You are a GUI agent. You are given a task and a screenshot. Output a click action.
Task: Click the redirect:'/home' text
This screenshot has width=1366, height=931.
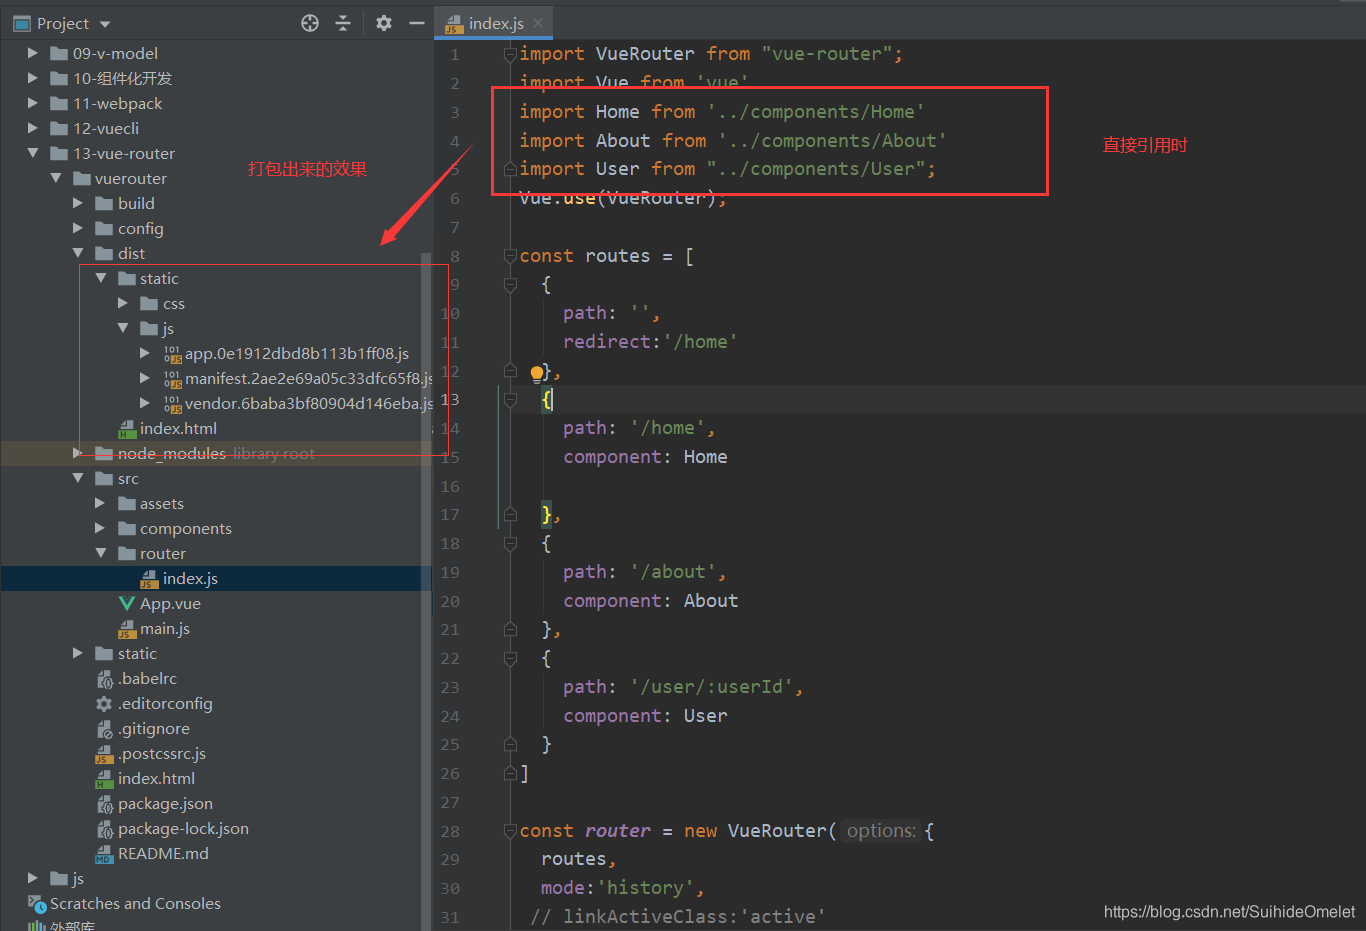click(650, 342)
